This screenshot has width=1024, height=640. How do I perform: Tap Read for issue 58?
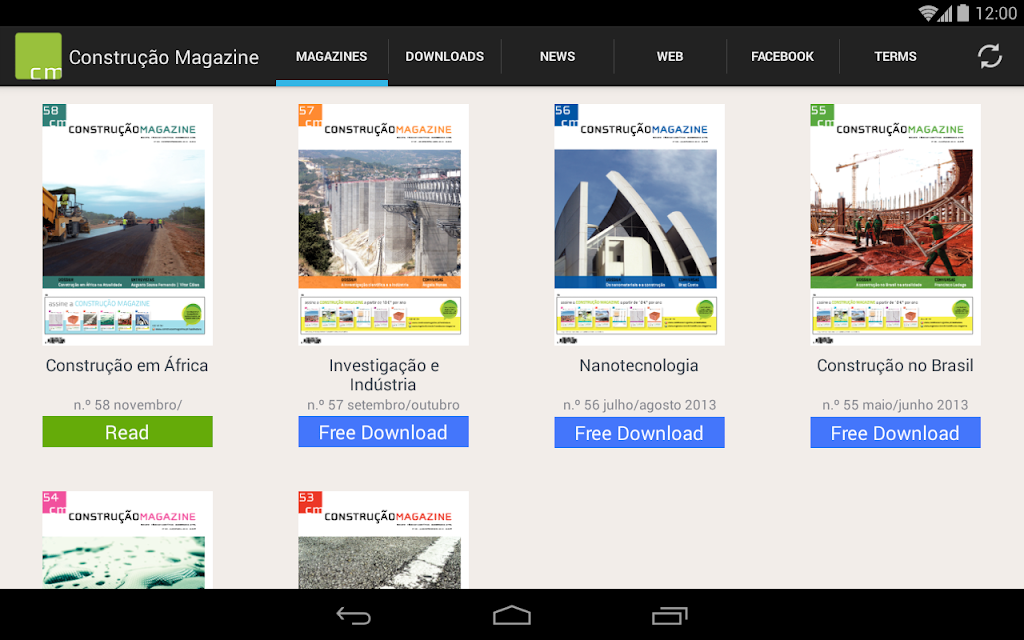coord(127,432)
